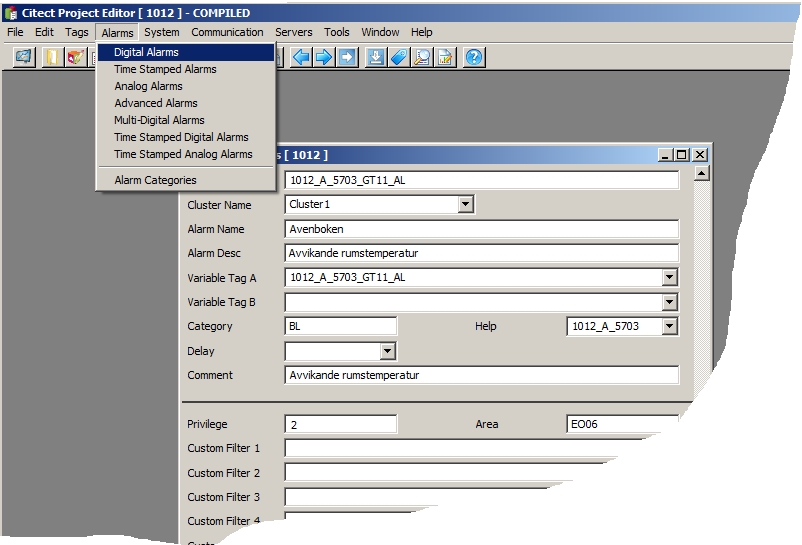Select Advanced Alarms menu entry
The image size is (802, 545).
[x=186, y=103]
